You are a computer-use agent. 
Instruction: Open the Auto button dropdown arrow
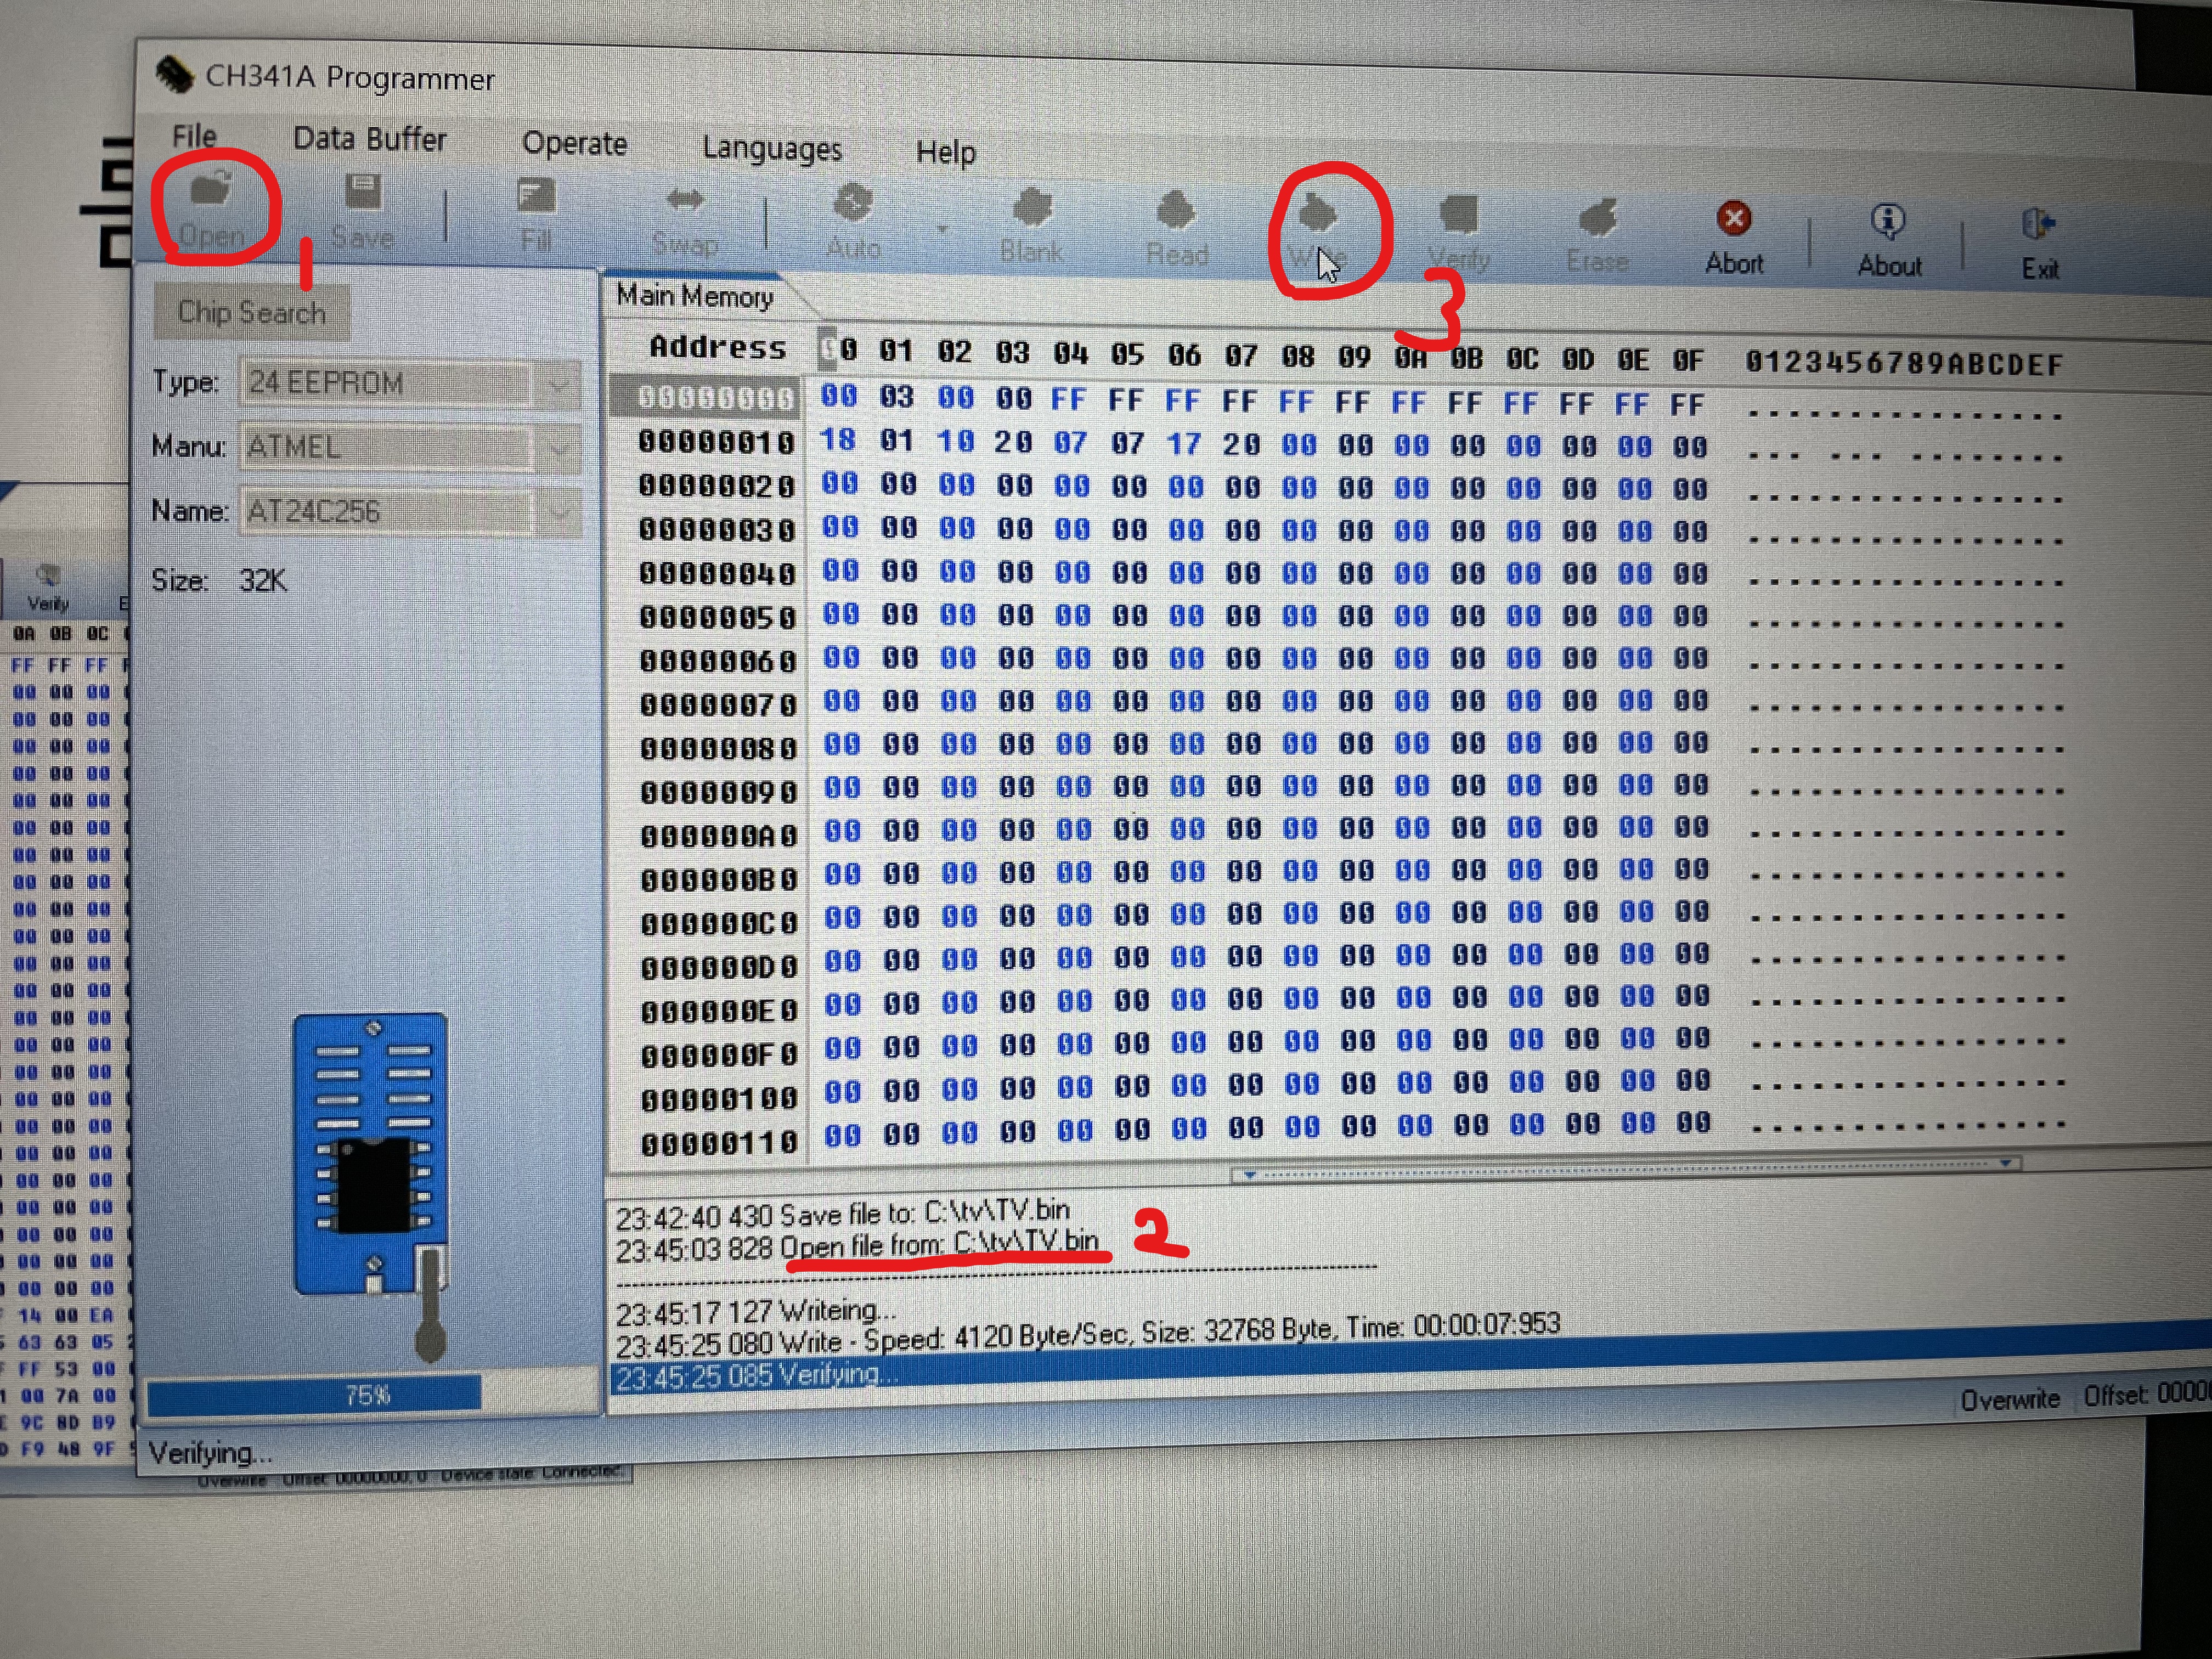[942, 230]
